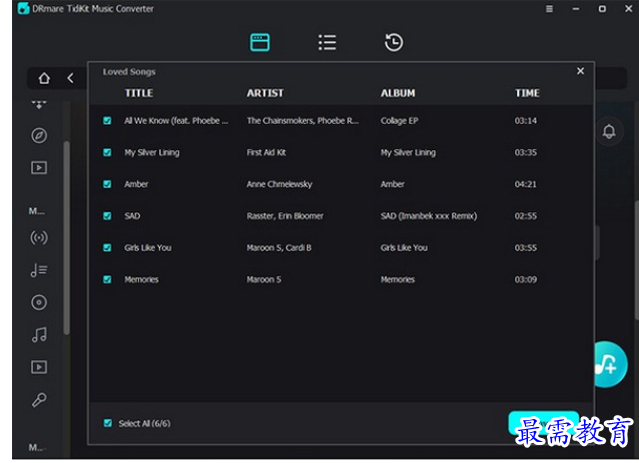Uncheck the Girls Like You song checkbox
Image resolution: width=639 pixels, height=463 pixels.
point(107,248)
